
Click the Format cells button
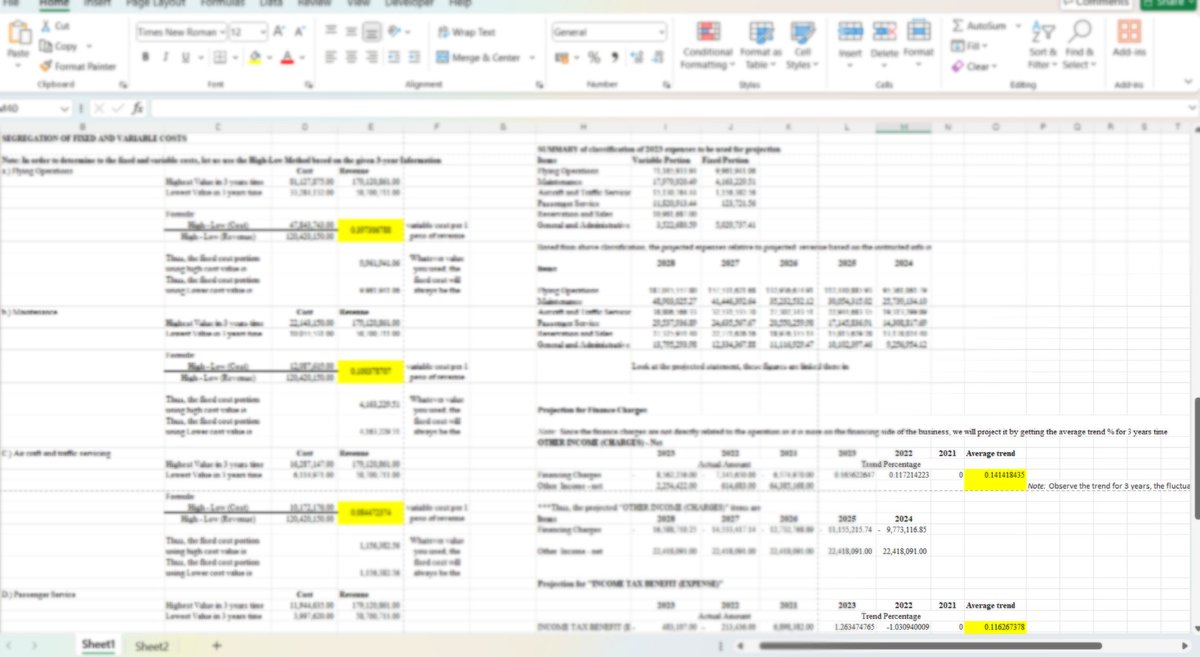[x=919, y=44]
